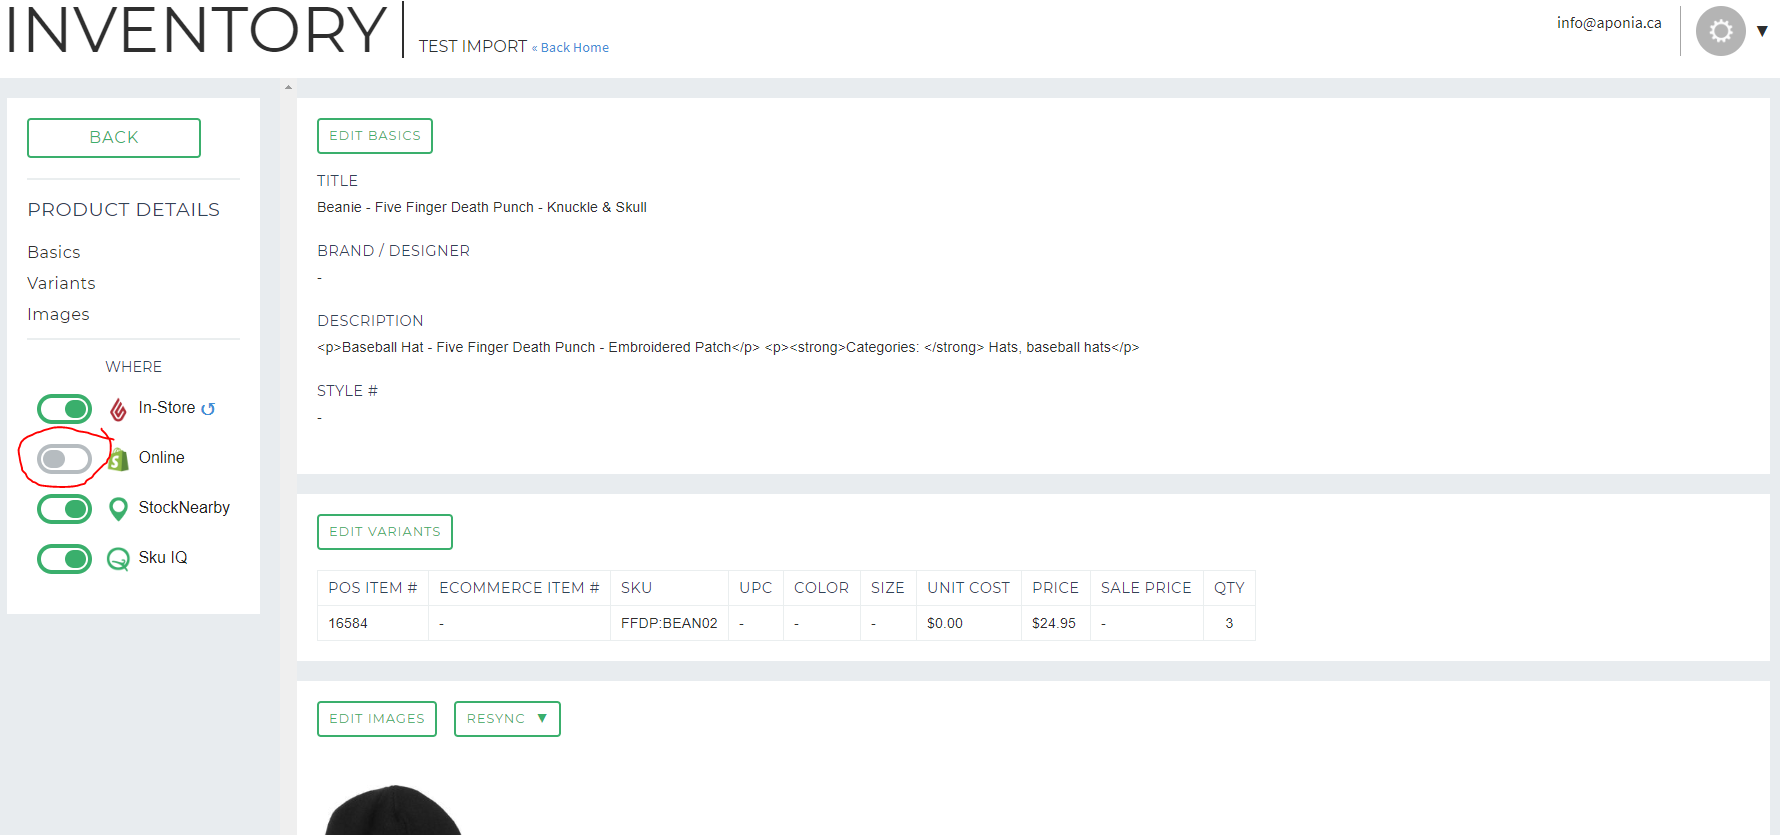The image size is (1780, 835).
Task: Go to Basics in Product Details
Action: click(54, 252)
